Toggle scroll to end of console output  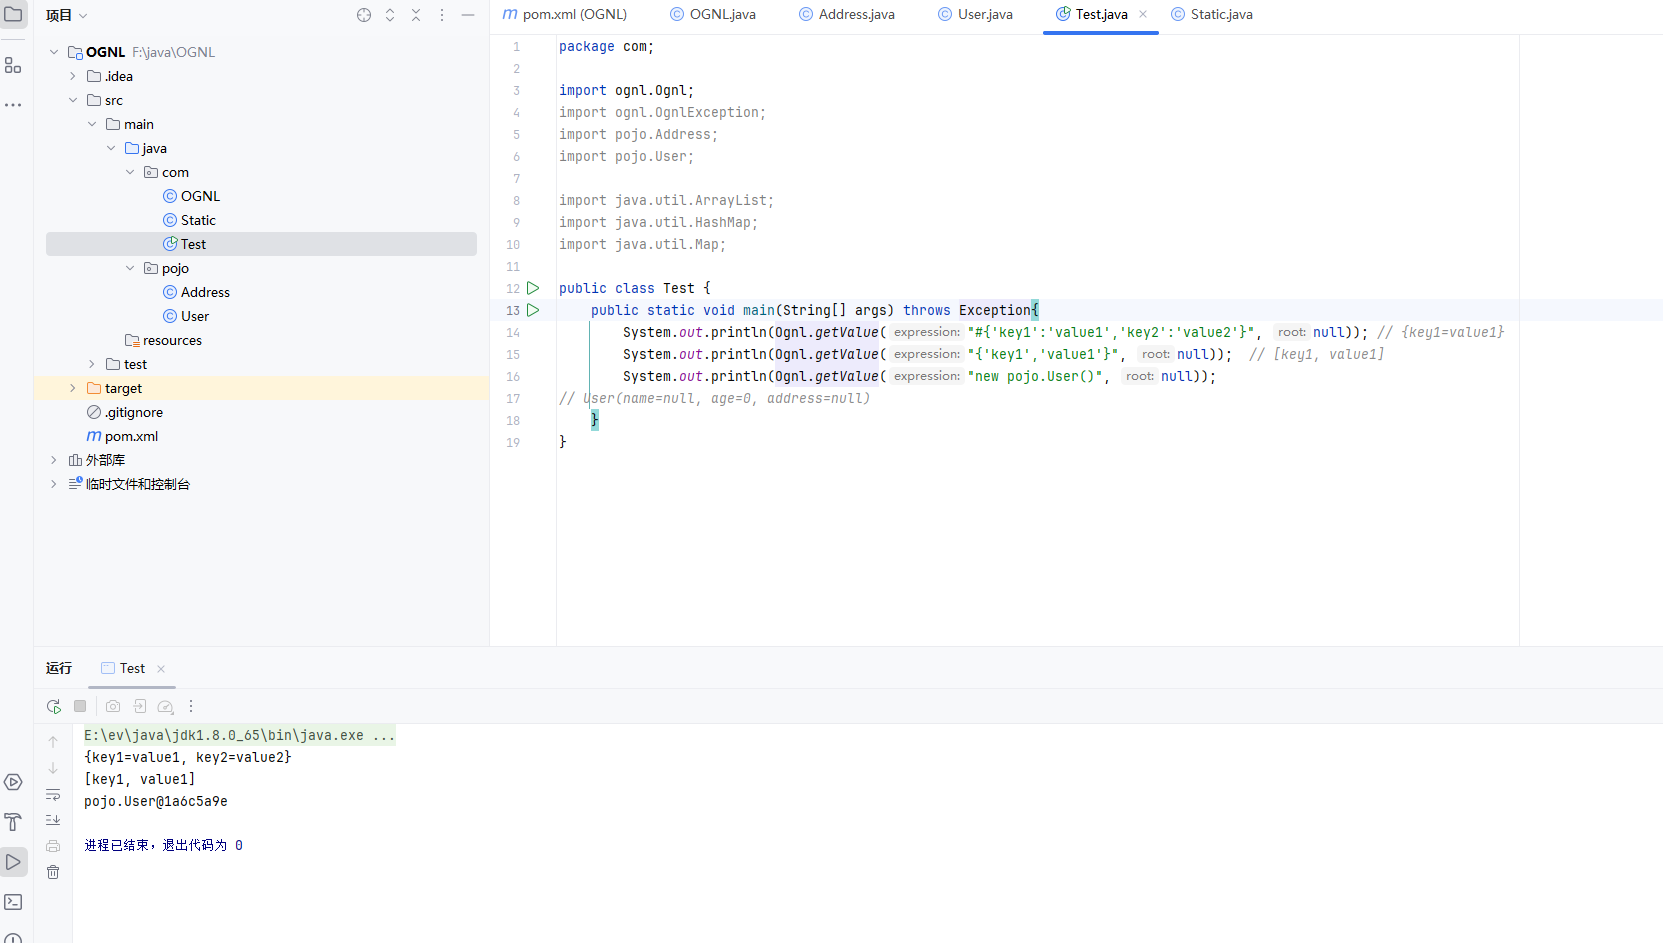click(53, 820)
